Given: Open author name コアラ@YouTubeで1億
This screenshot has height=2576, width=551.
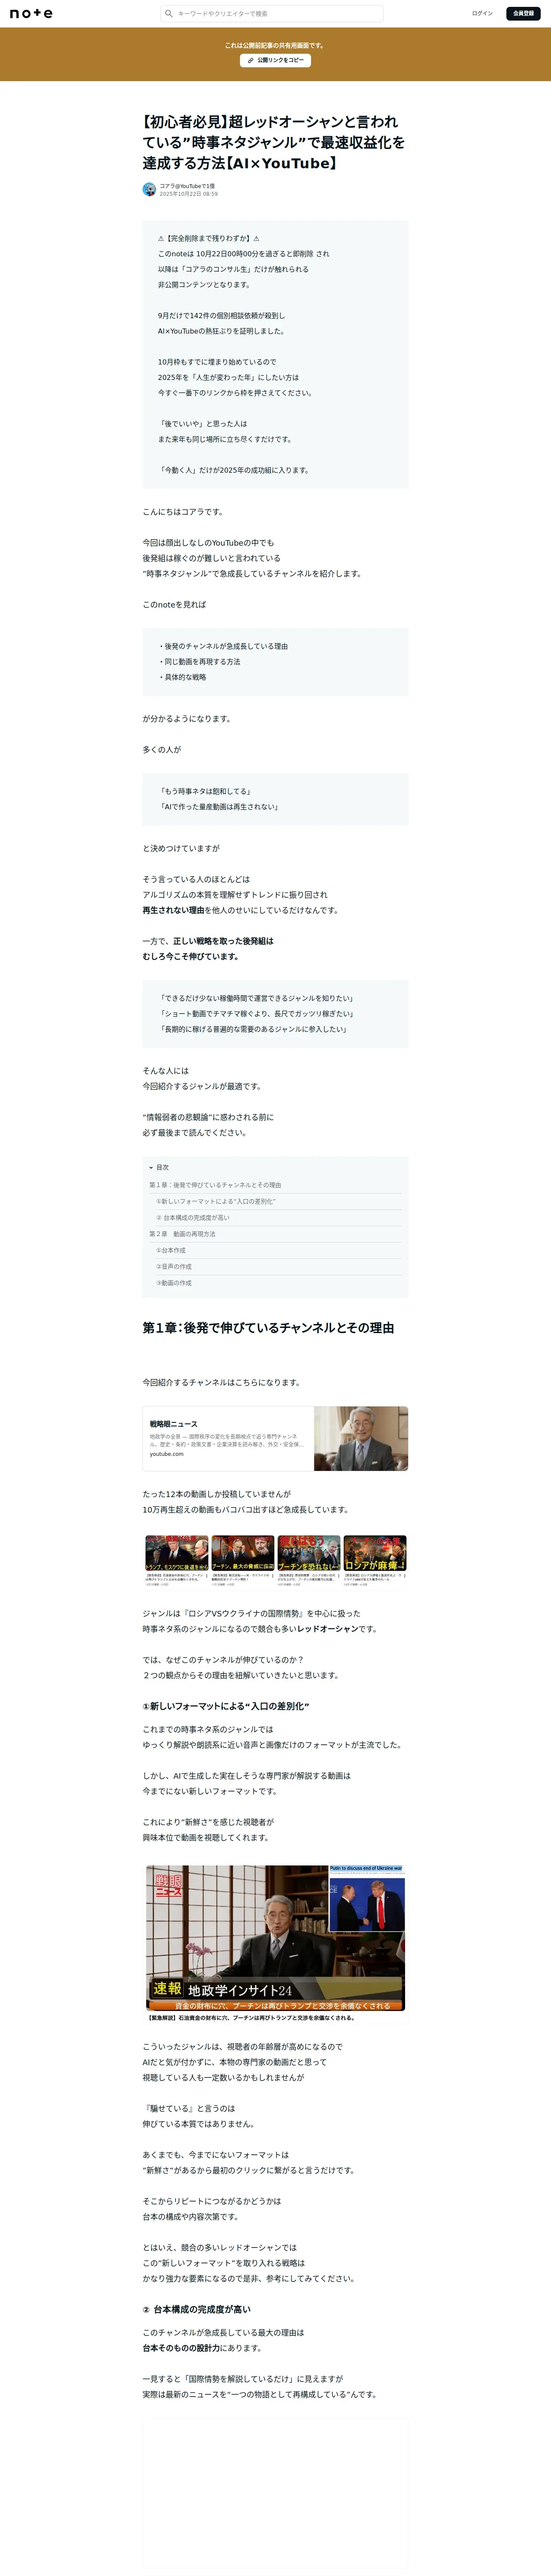Looking at the screenshot, I should pos(187,186).
